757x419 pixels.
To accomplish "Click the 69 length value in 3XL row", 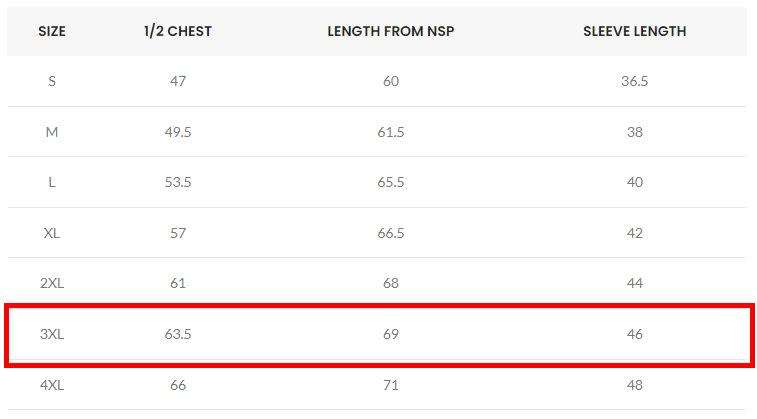I will (x=391, y=334).
